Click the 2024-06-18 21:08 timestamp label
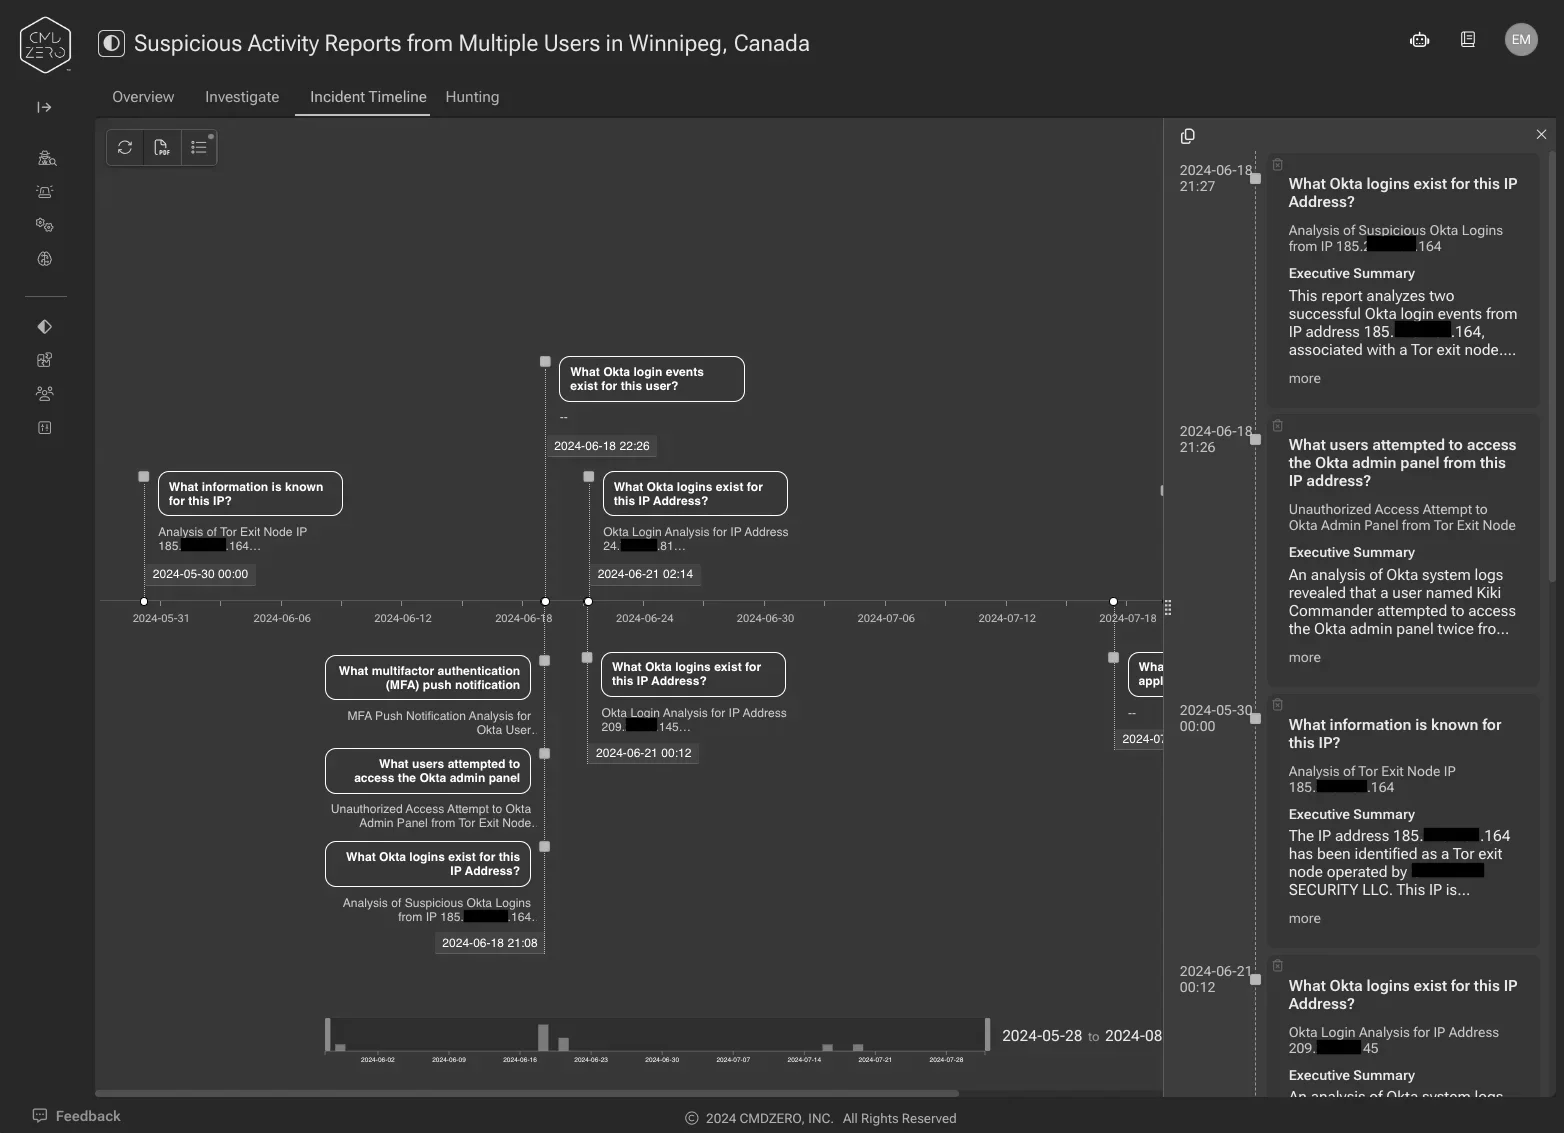 490,943
